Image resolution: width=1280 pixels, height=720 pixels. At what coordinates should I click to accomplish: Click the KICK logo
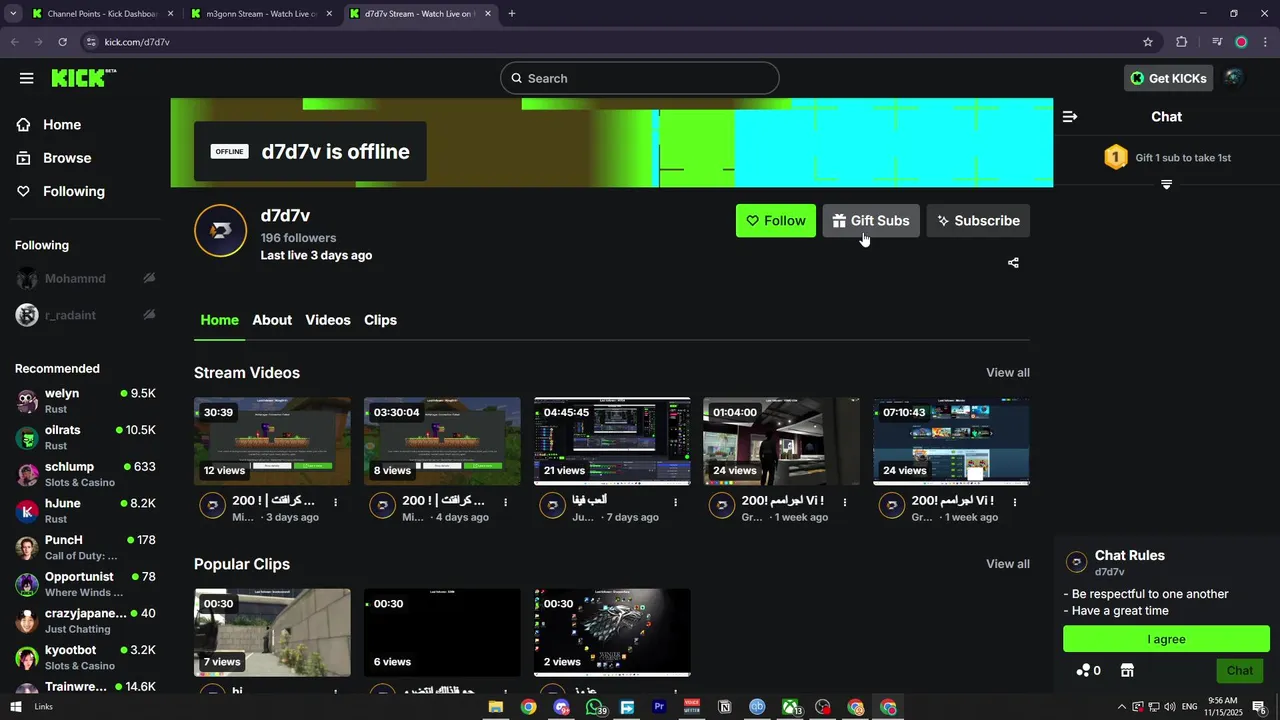[83, 78]
